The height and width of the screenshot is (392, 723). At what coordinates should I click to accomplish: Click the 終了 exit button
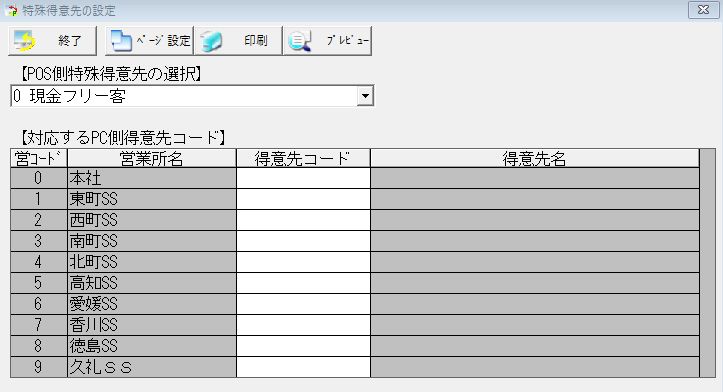[52, 41]
